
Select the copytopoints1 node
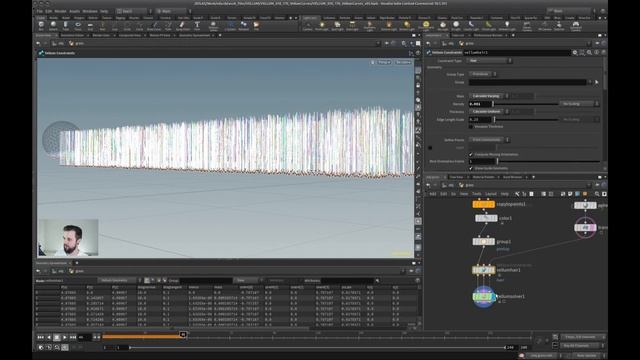point(484,204)
